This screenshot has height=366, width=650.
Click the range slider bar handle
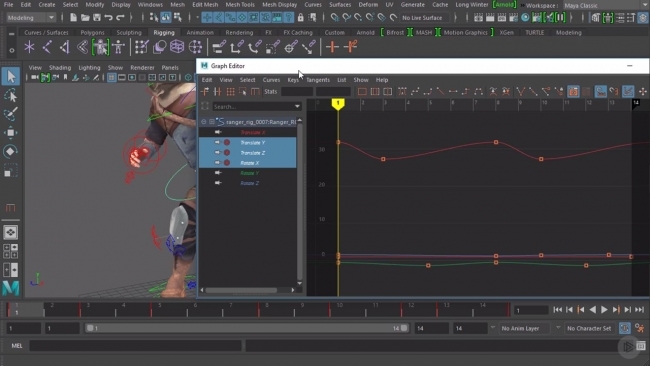click(x=247, y=328)
